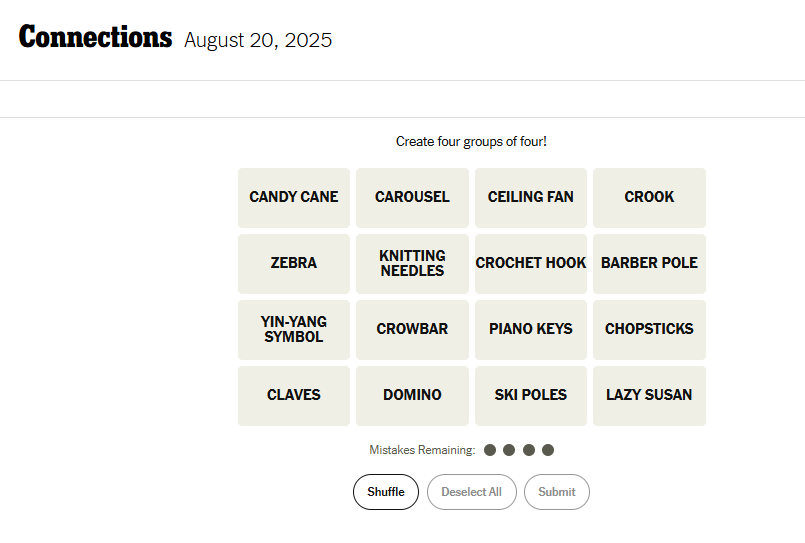This screenshot has width=805, height=543.
Task: Toggle the CHOPSTICKS tile
Action: [649, 329]
